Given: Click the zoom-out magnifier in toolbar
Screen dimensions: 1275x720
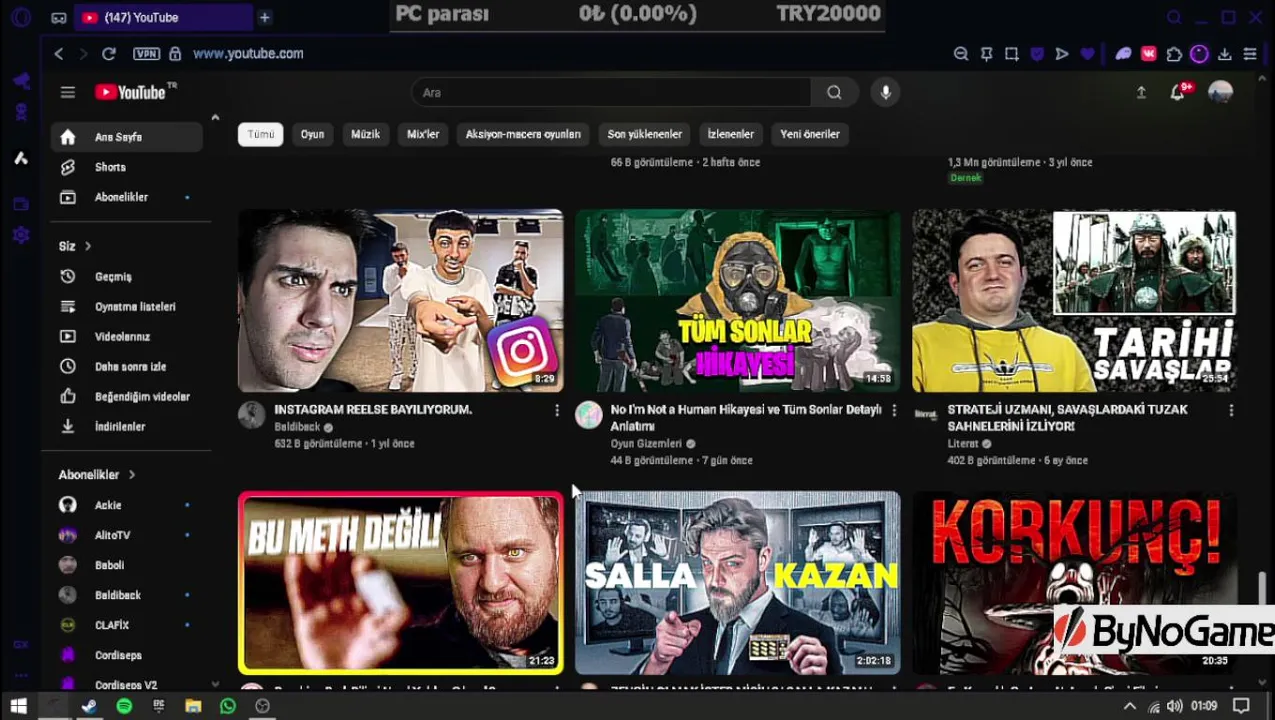Looking at the screenshot, I should 961,54.
